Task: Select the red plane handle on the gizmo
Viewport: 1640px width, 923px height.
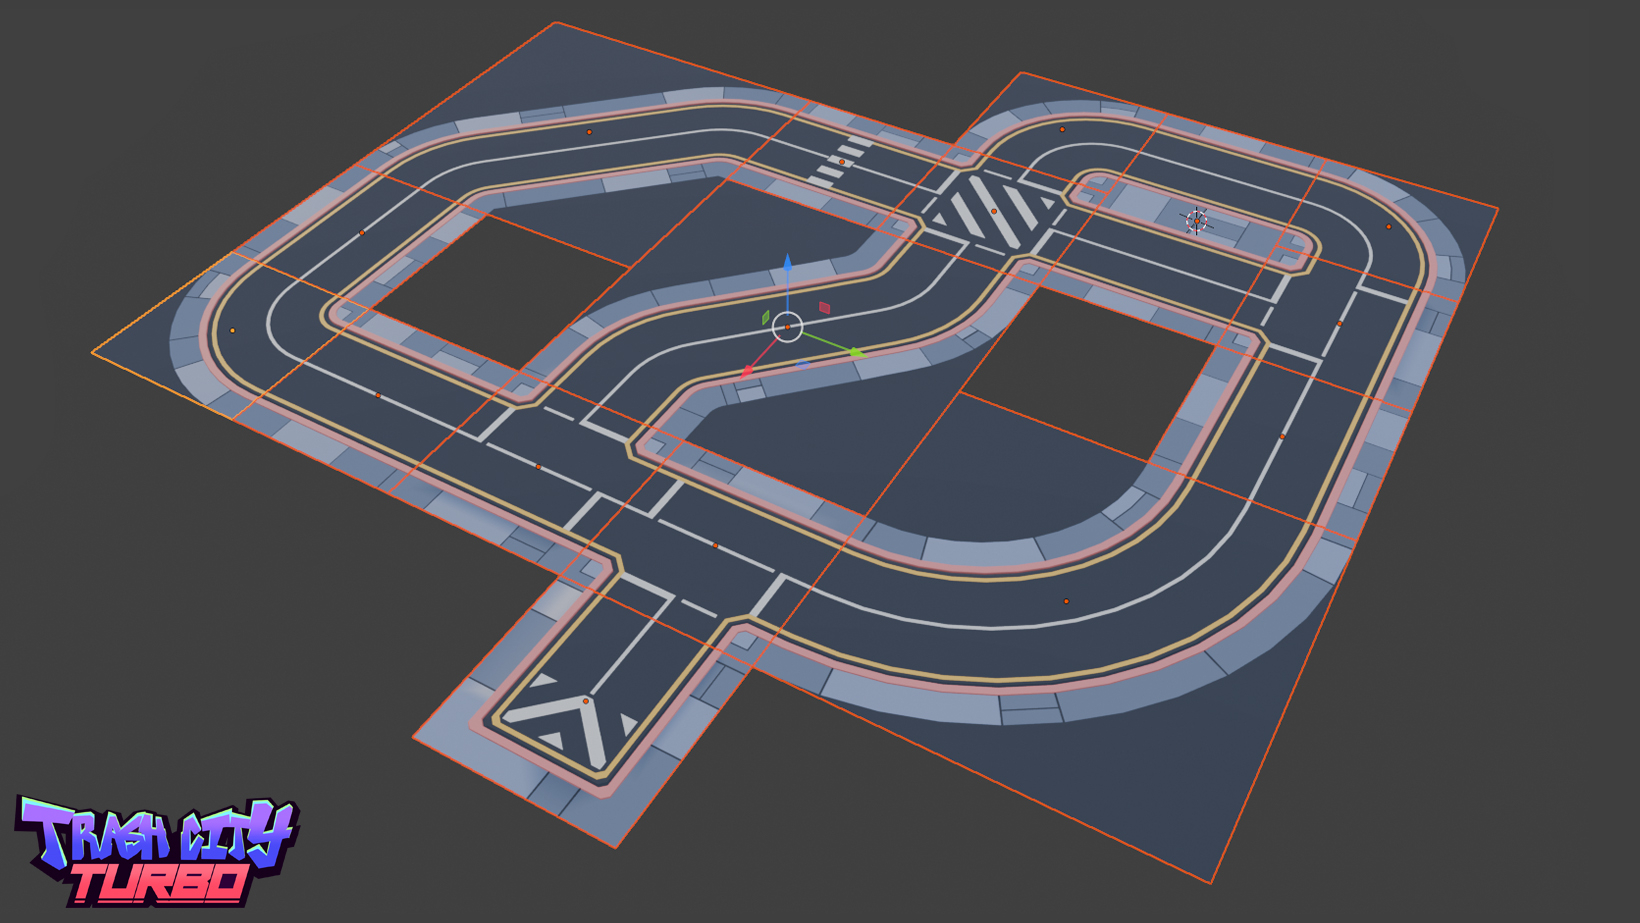Action: click(x=825, y=308)
